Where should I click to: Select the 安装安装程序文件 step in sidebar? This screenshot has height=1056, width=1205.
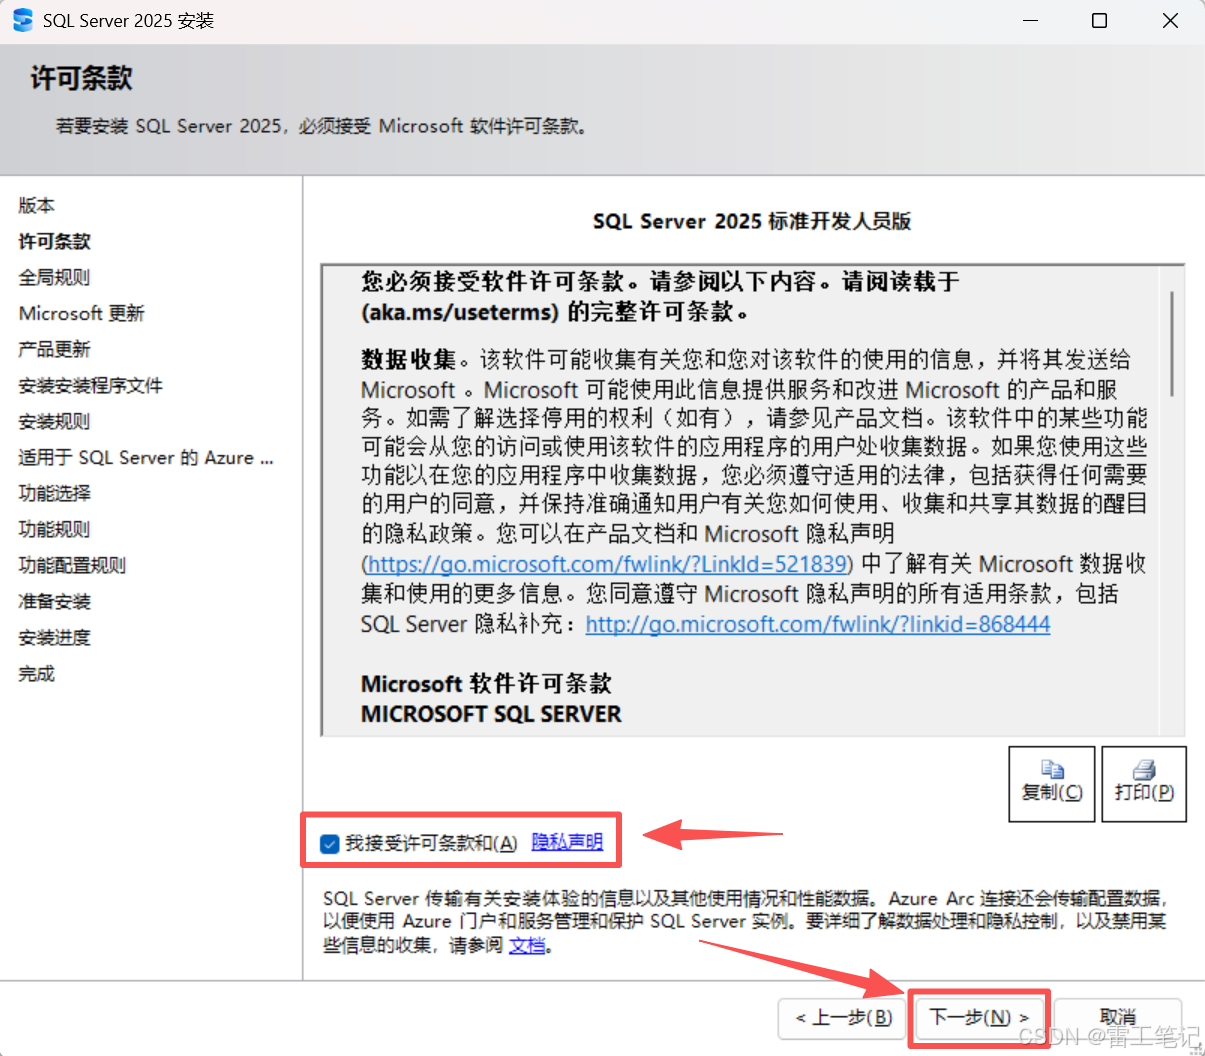(91, 385)
